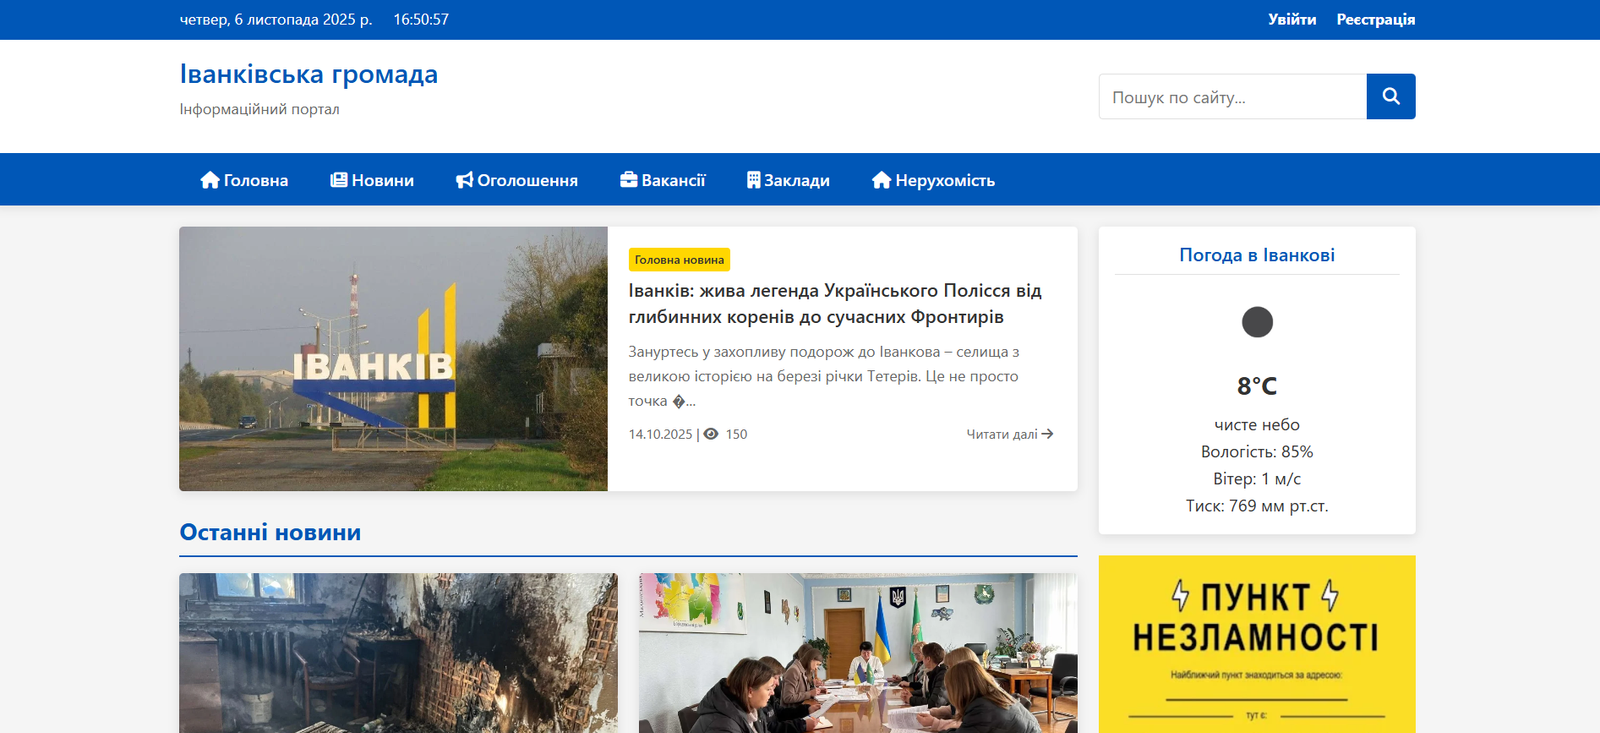This screenshot has height=733, width=1600.
Task: Click the clear sky weather icon
Action: pos(1257,322)
